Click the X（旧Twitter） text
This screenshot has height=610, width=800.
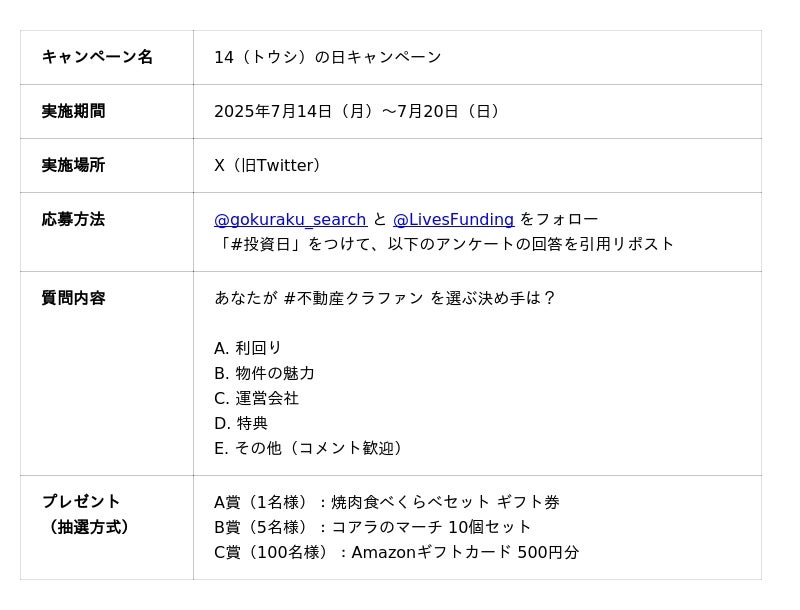click(267, 165)
